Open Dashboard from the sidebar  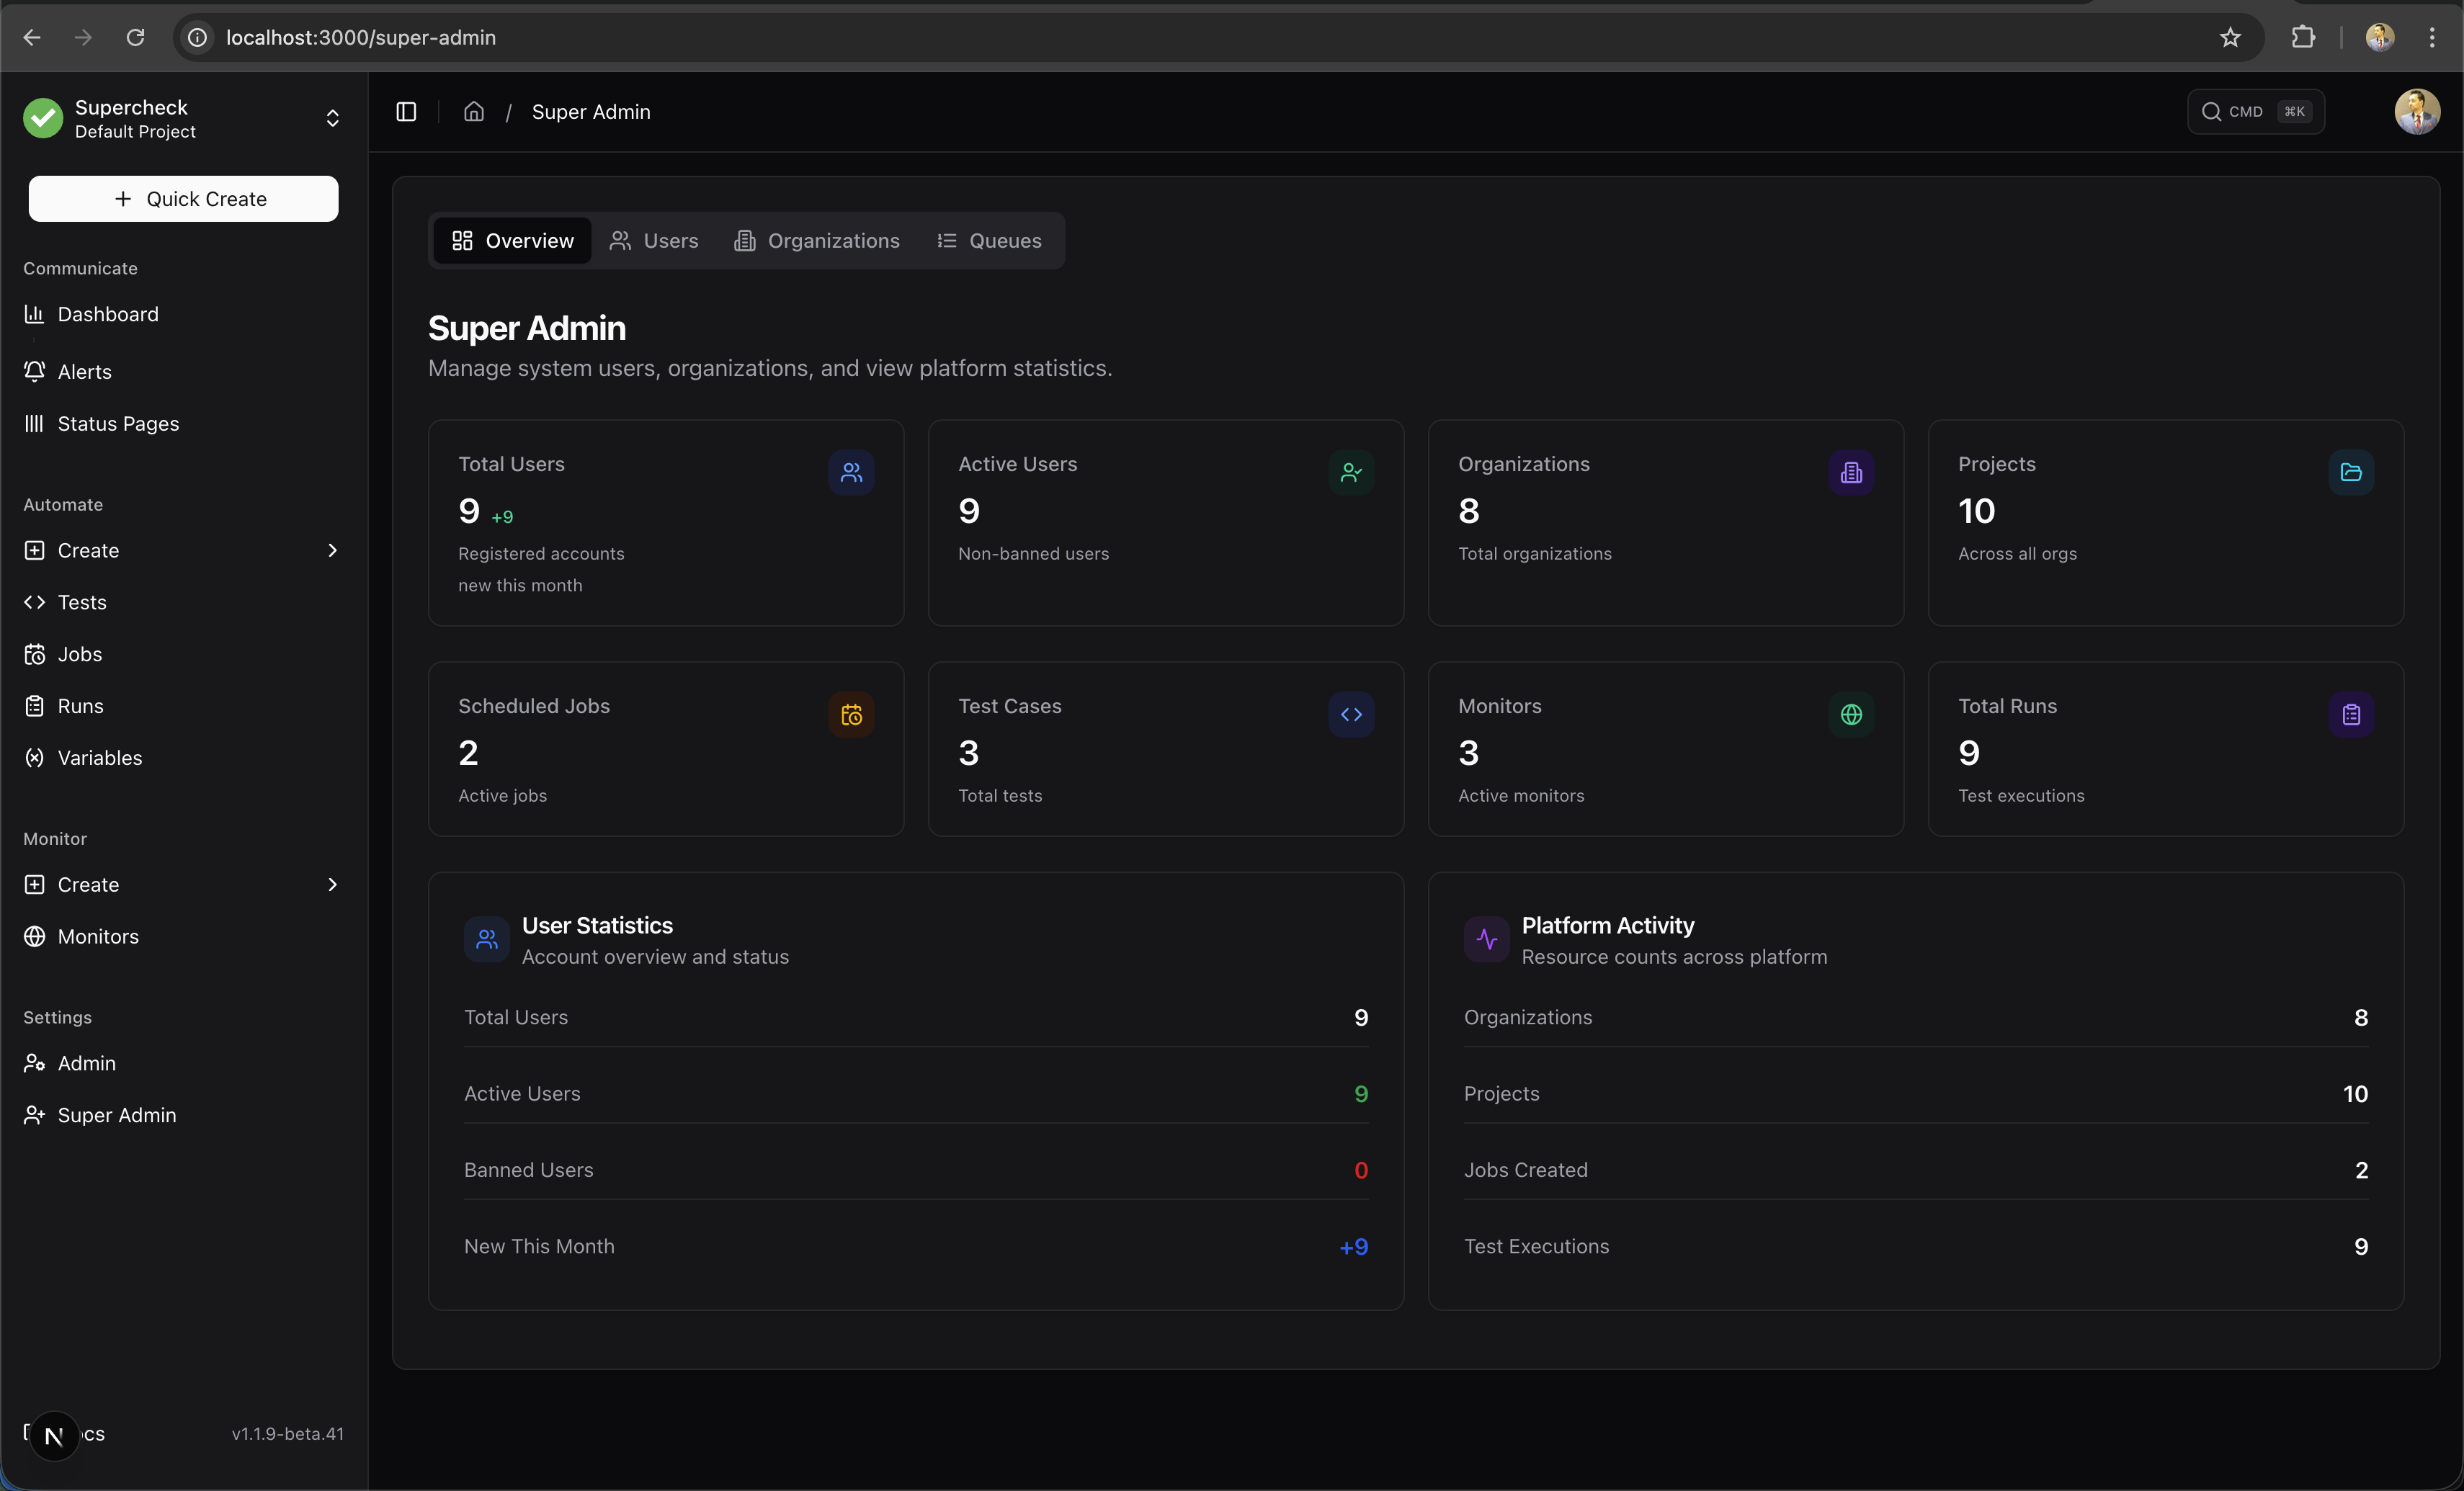(x=108, y=314)
